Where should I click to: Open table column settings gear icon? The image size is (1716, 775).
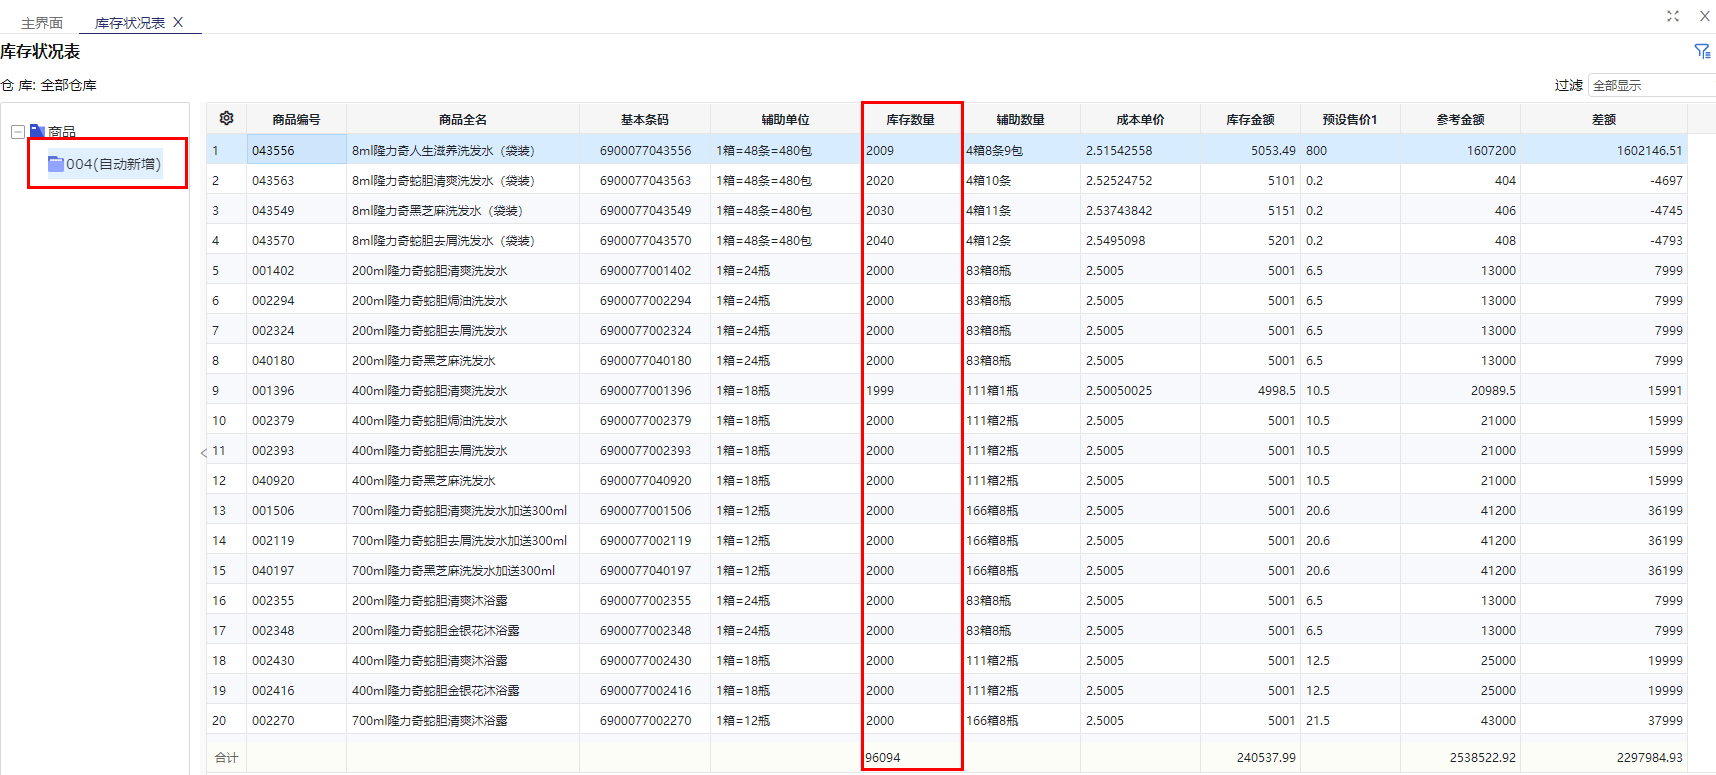pos(226,118)
